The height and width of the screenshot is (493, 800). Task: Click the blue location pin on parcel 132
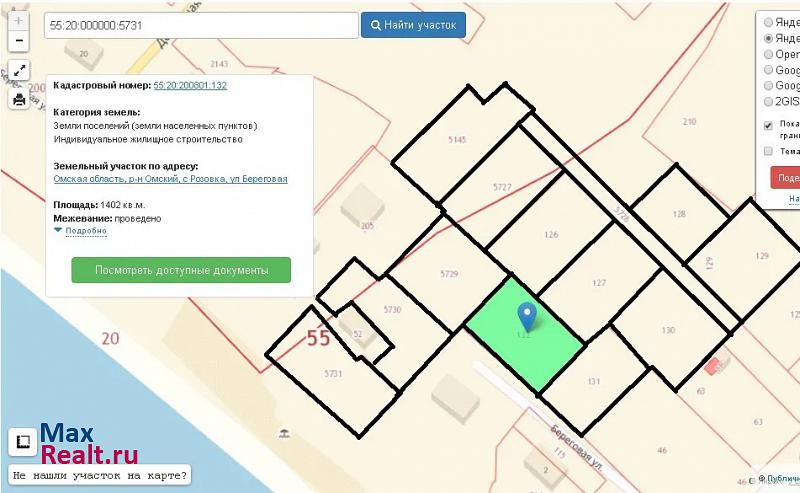pos(526,317)
